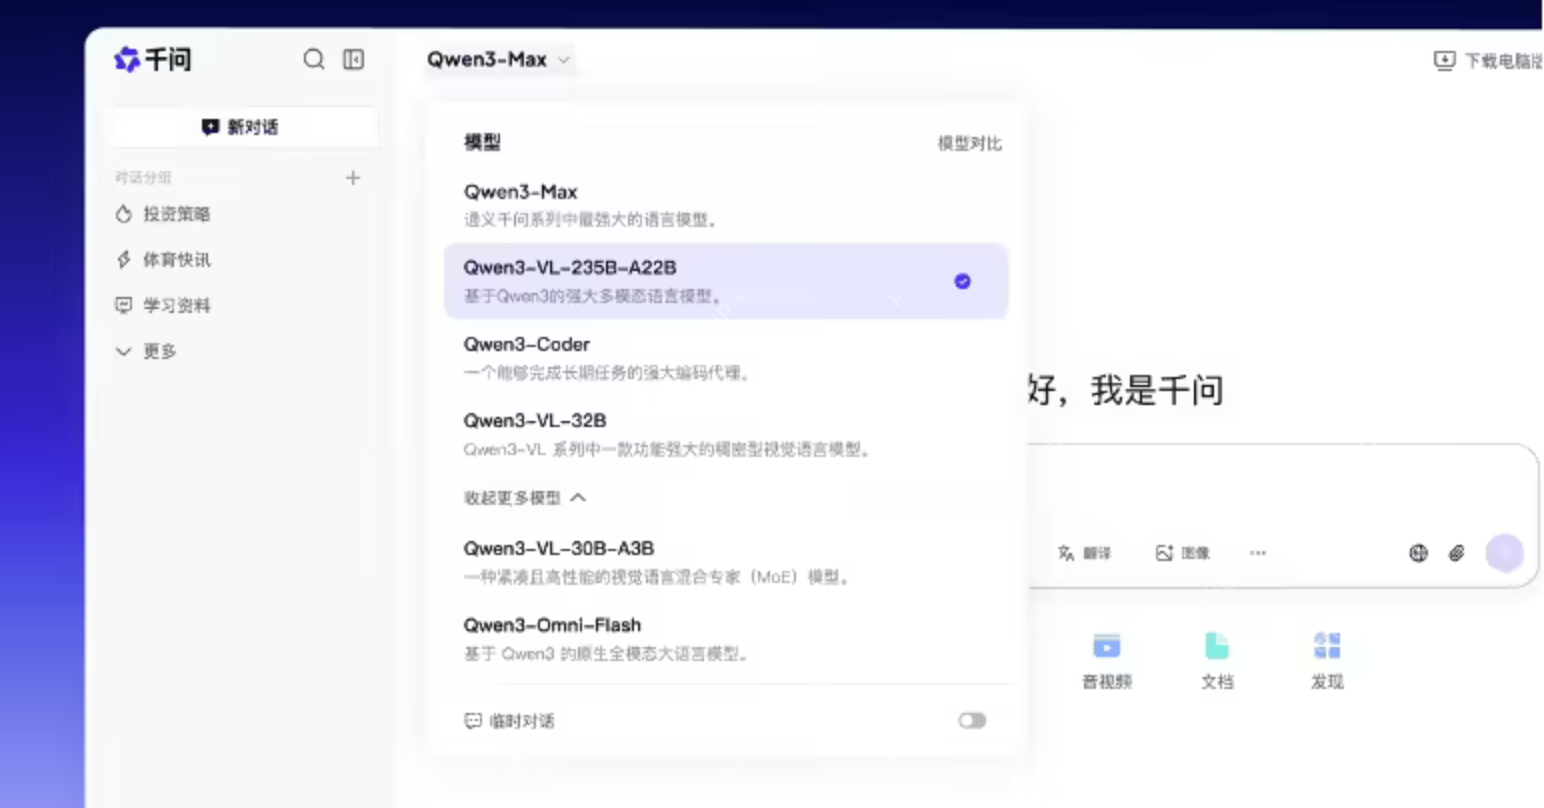This screenshot has width=1544, height=808.
Task: Open the 音视频 feature
Action: (x=1105, y=658)
